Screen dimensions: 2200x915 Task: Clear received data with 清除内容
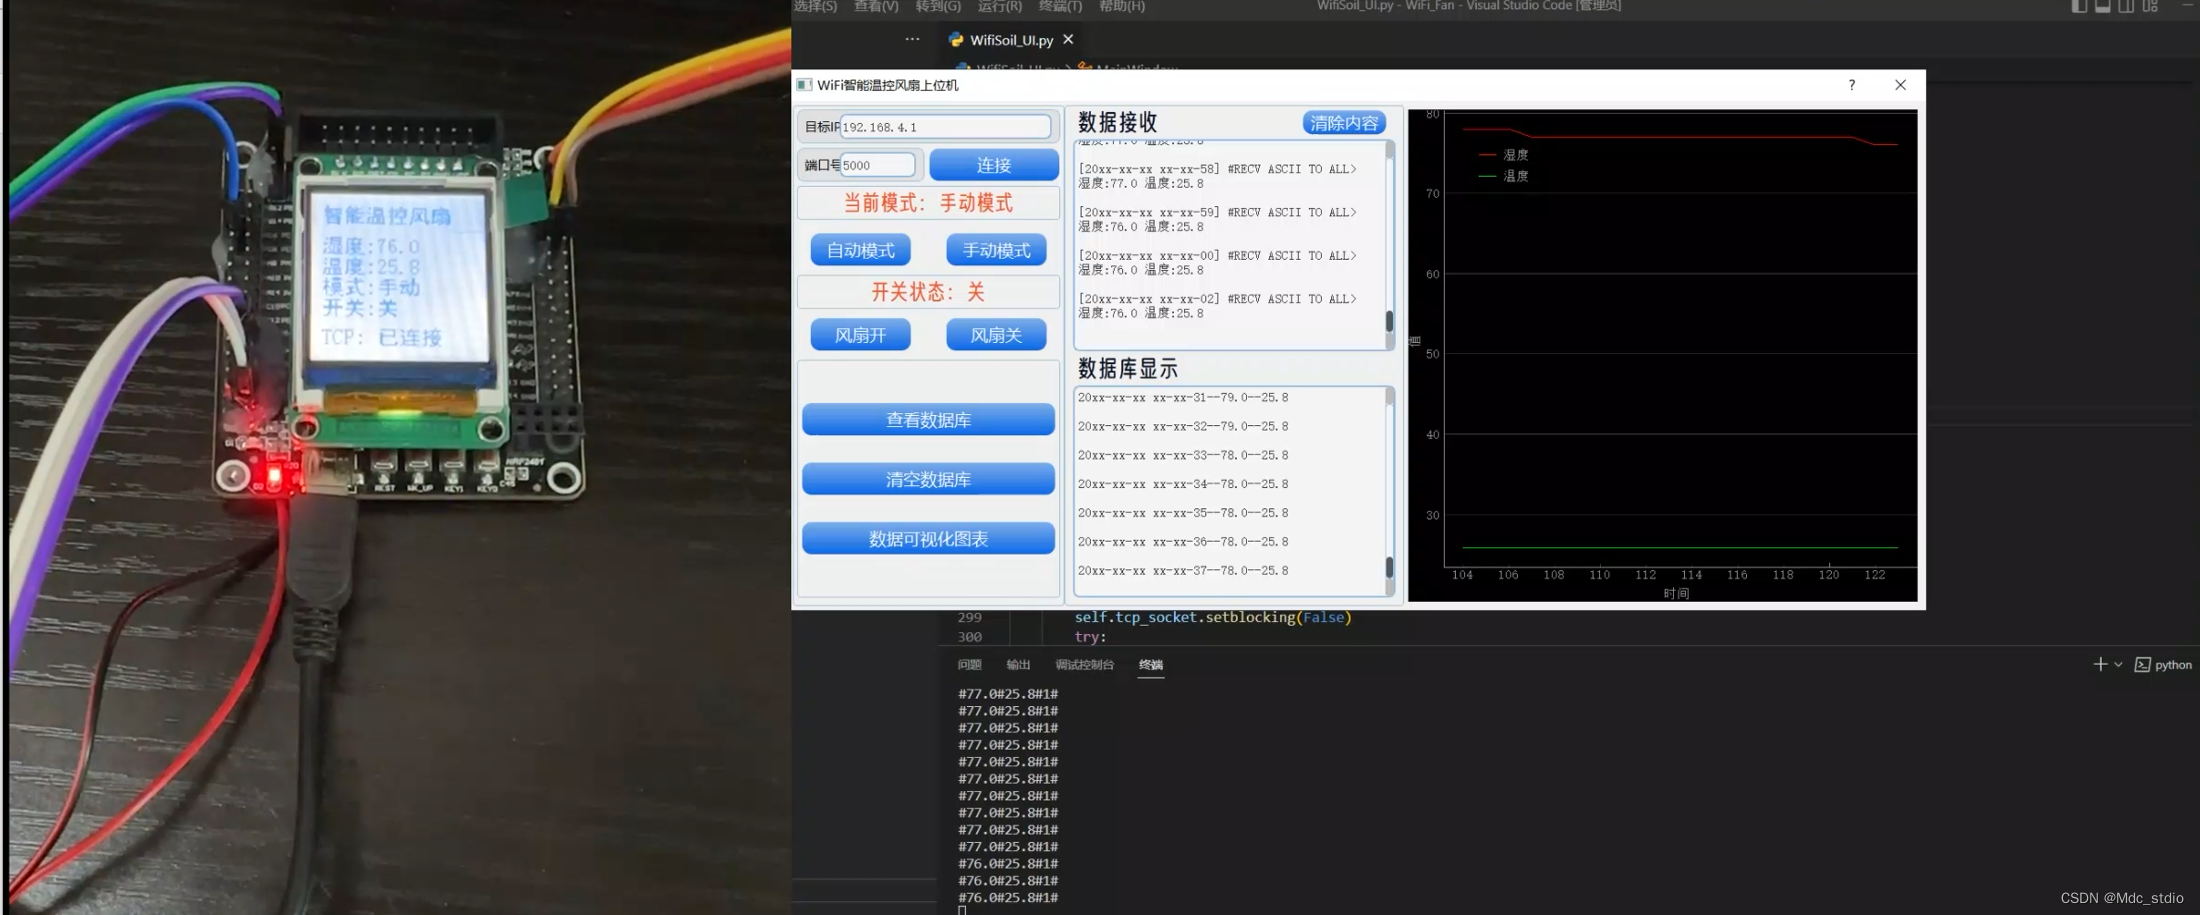pyautogui.click(x=1344, y=123)
